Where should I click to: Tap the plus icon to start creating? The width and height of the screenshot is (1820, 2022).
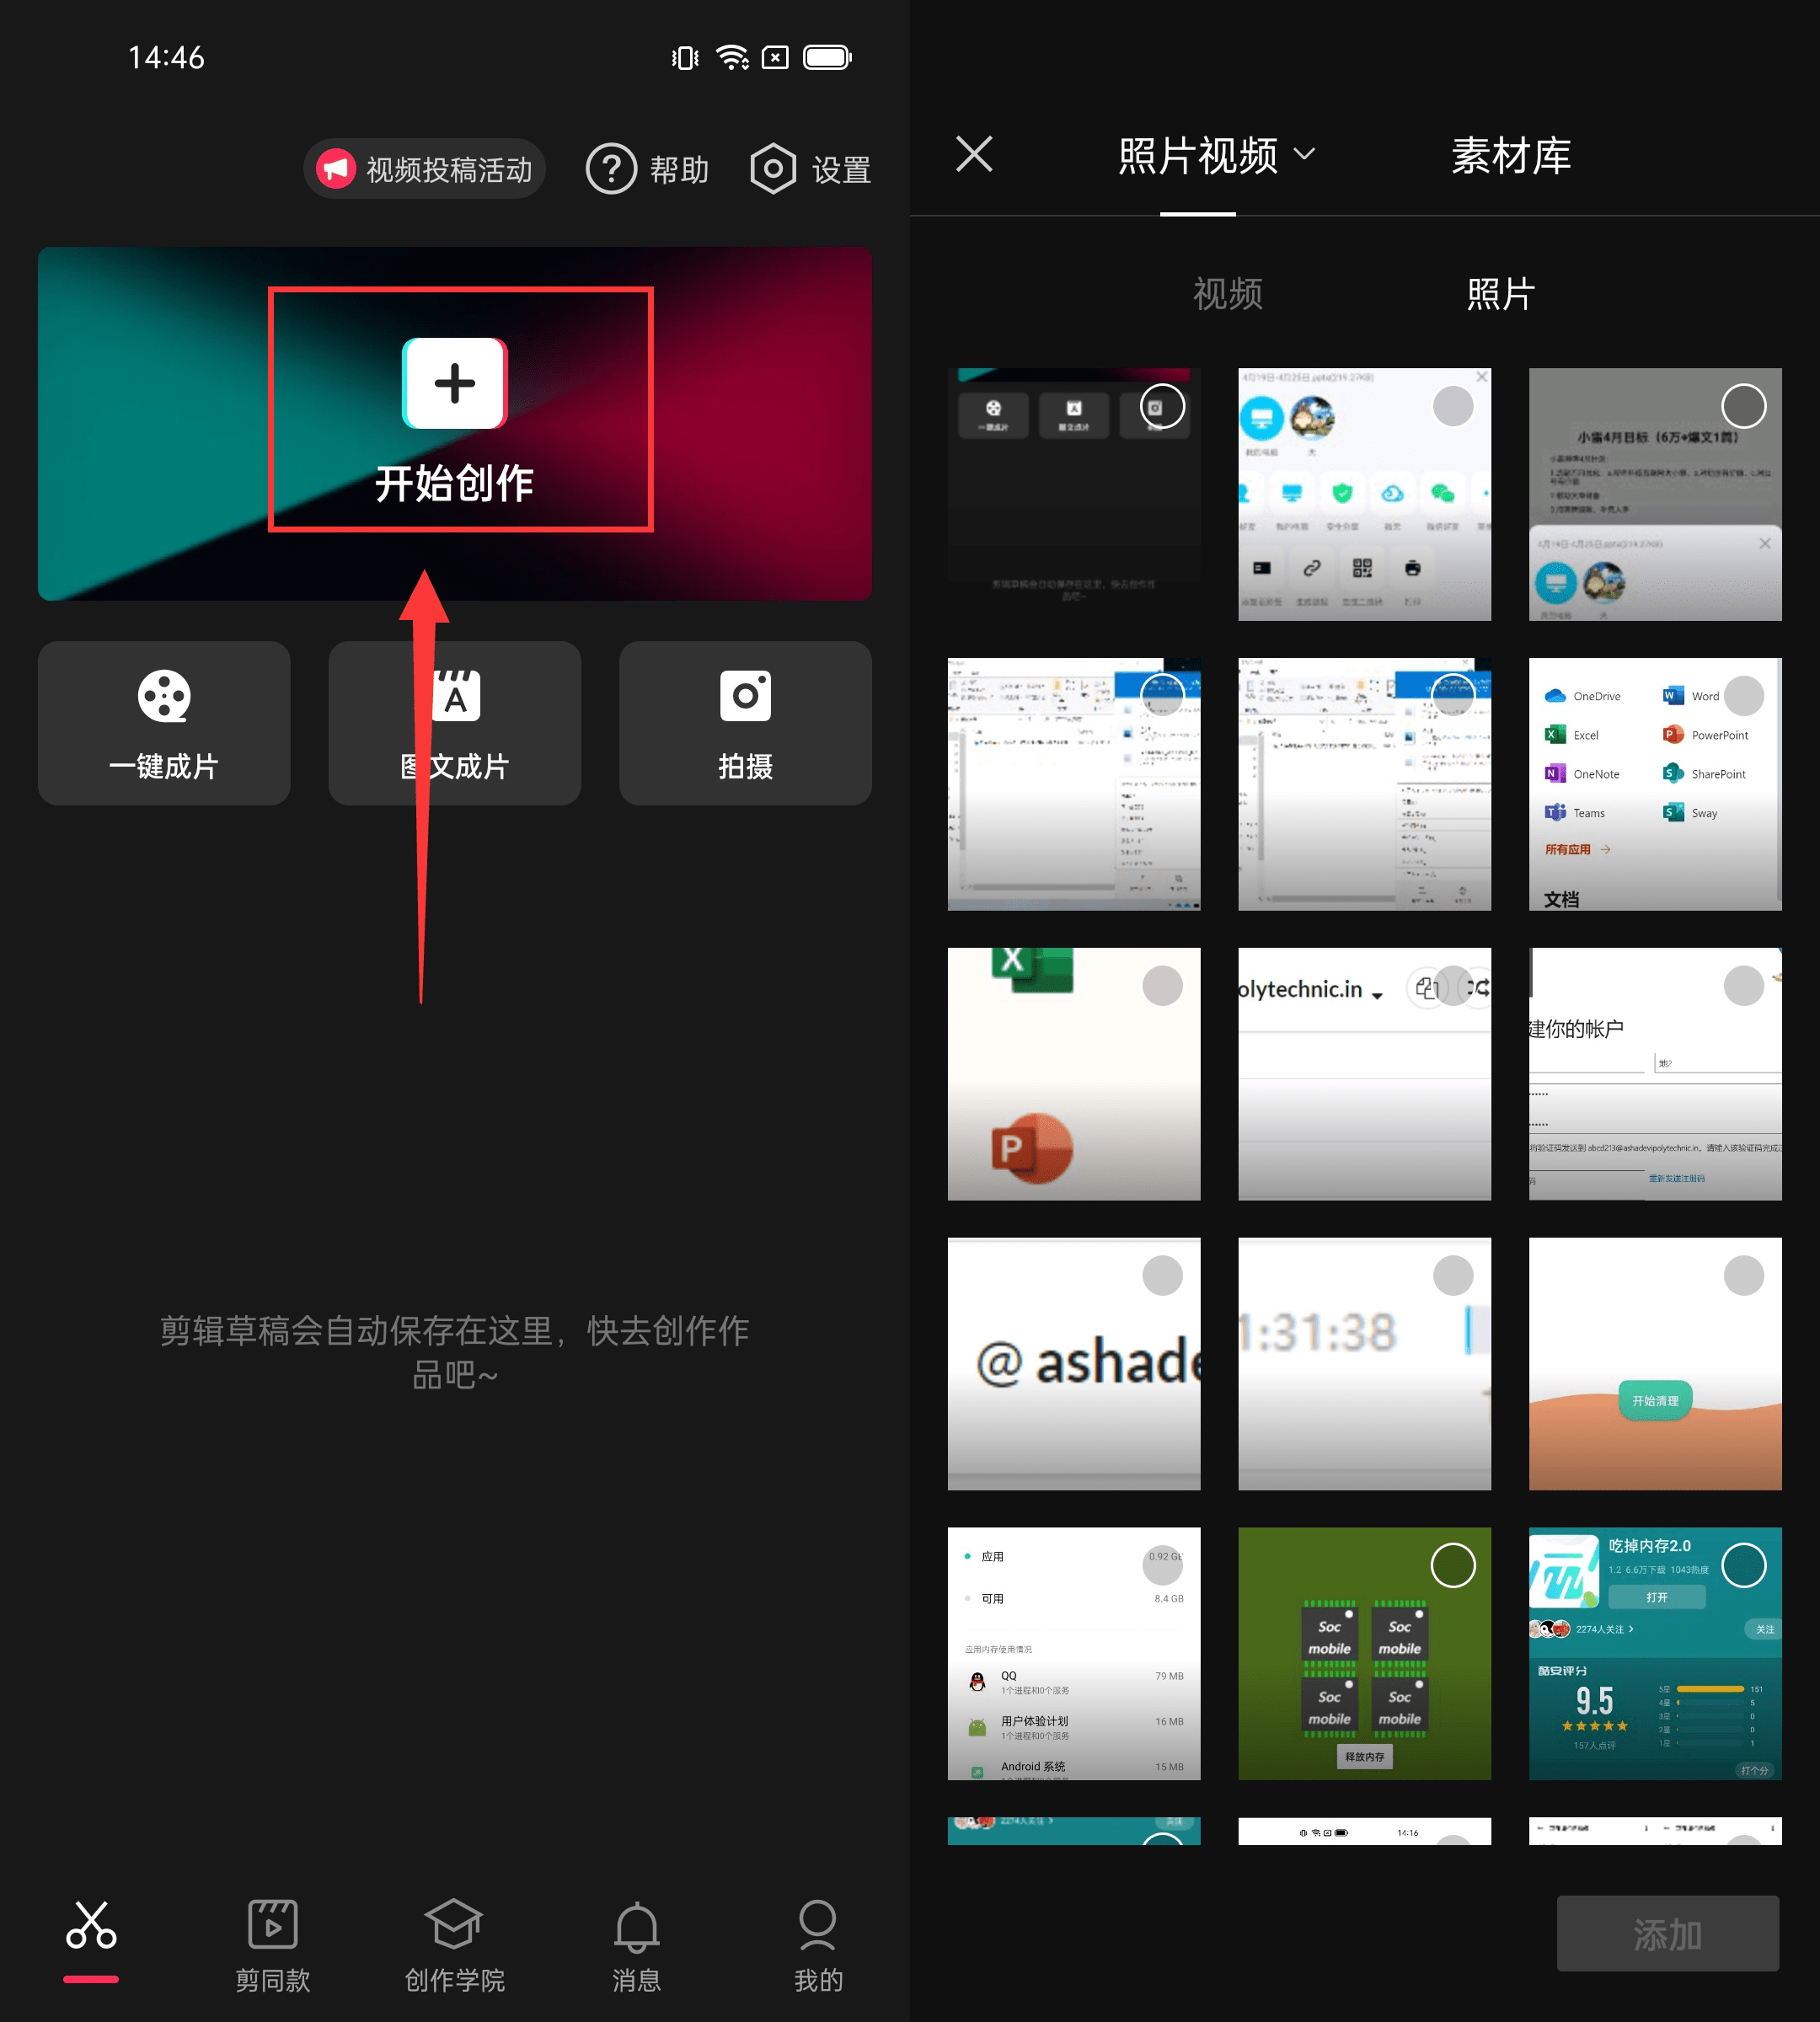click(x=455, y=383)
